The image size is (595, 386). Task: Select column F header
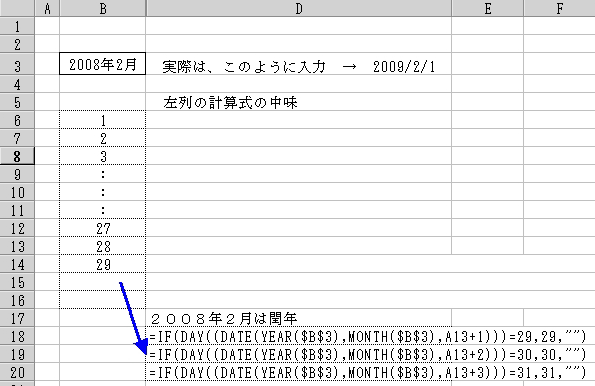(559, 8)
